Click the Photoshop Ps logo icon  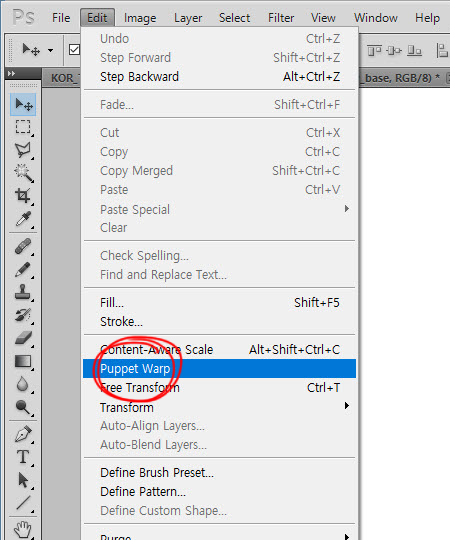point(23,17)
